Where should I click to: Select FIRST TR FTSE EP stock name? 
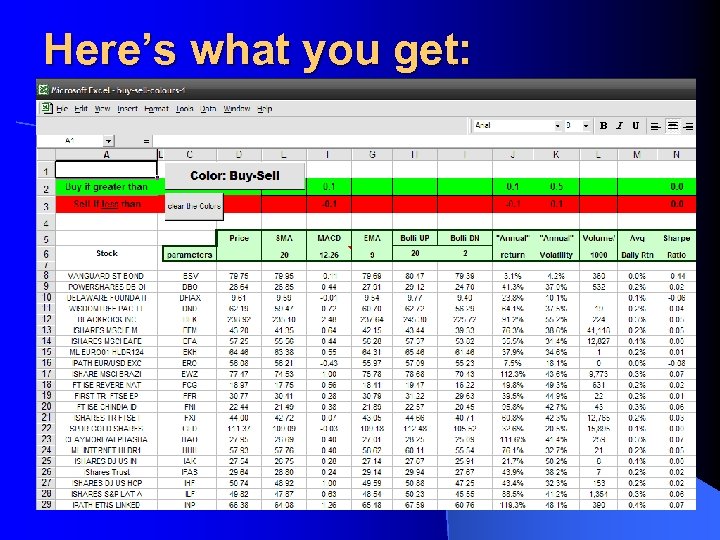106,396
